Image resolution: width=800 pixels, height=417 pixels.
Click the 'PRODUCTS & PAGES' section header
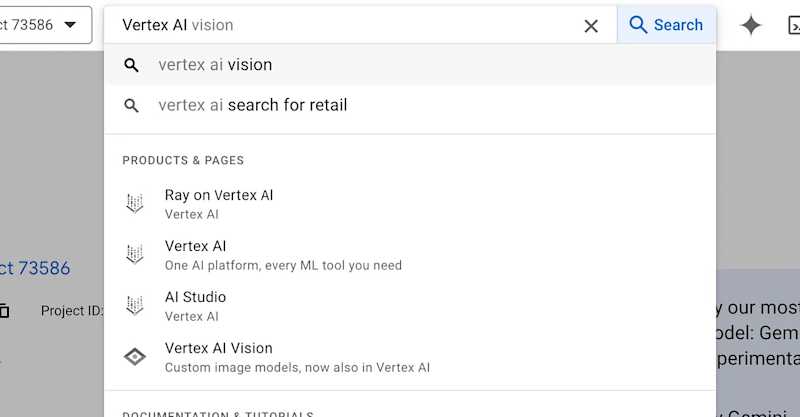[183, 160]
